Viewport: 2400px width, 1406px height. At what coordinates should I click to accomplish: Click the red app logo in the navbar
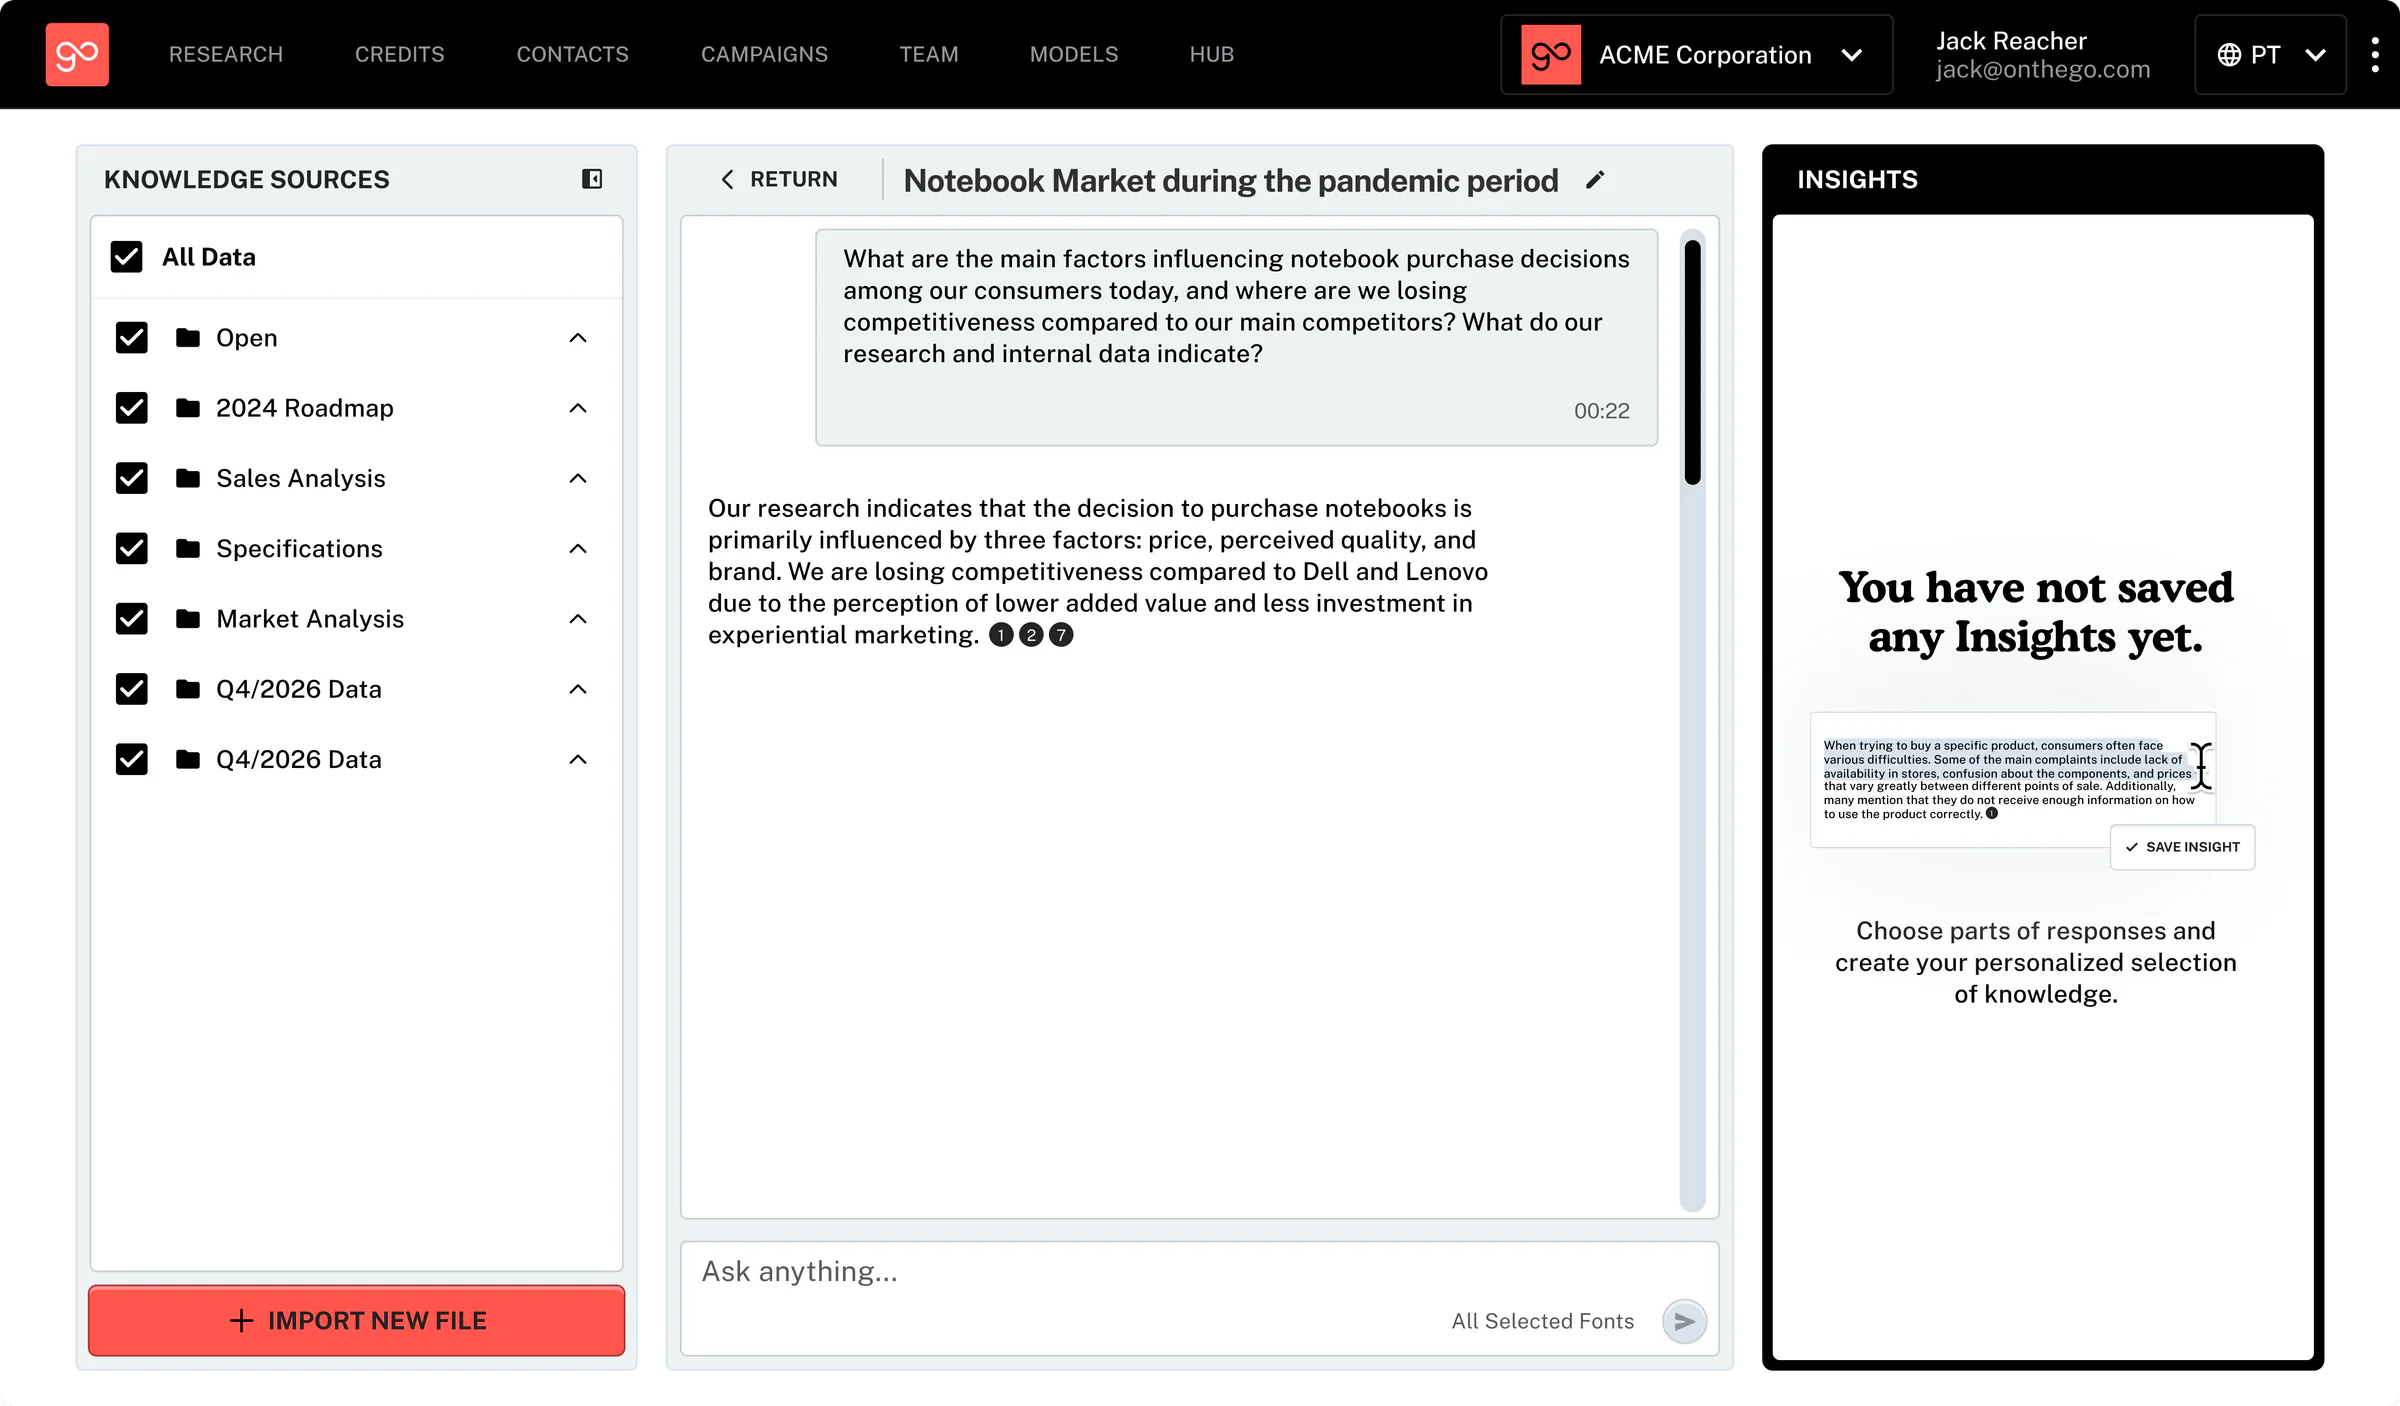pyautogui.click(x=77, y=54)
